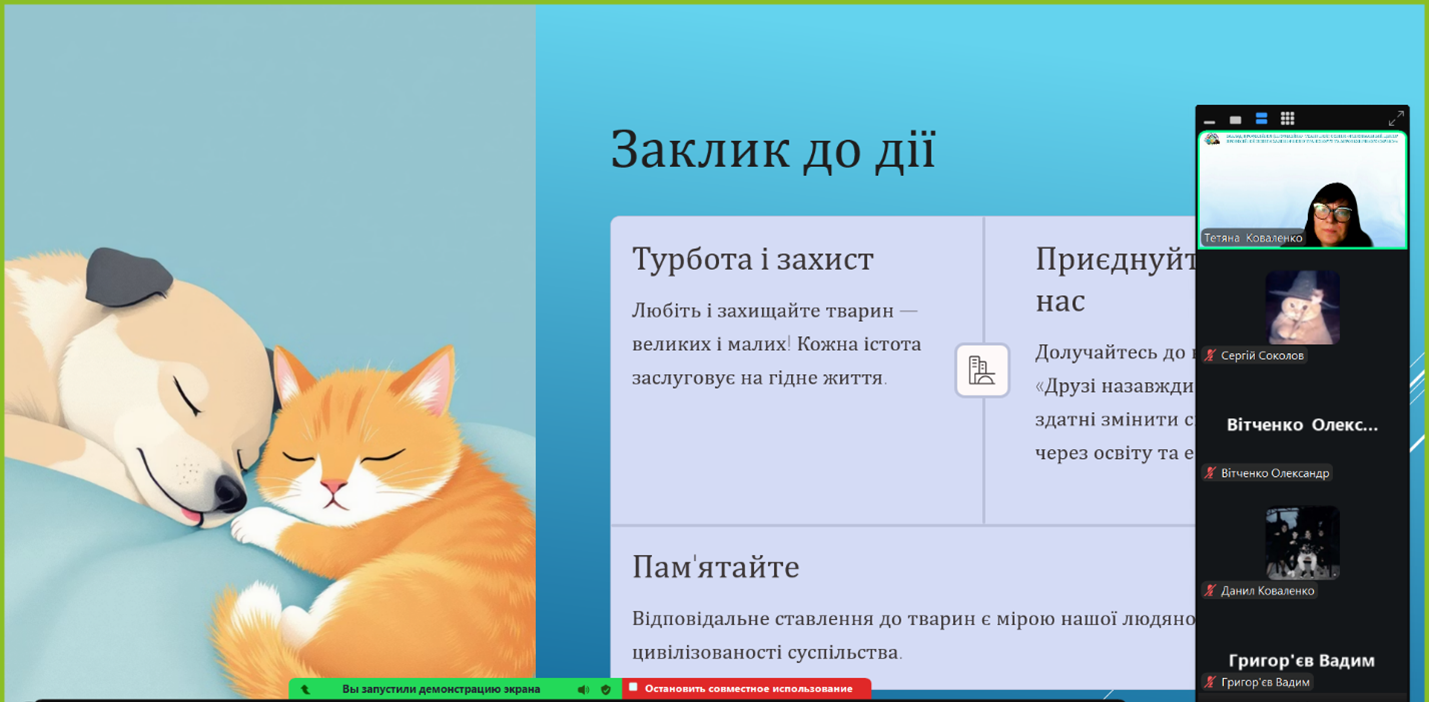Screen dimensions: 1429x702
Task: Click the speaker audio icon in share bar
Action: [x=583, y=689]
